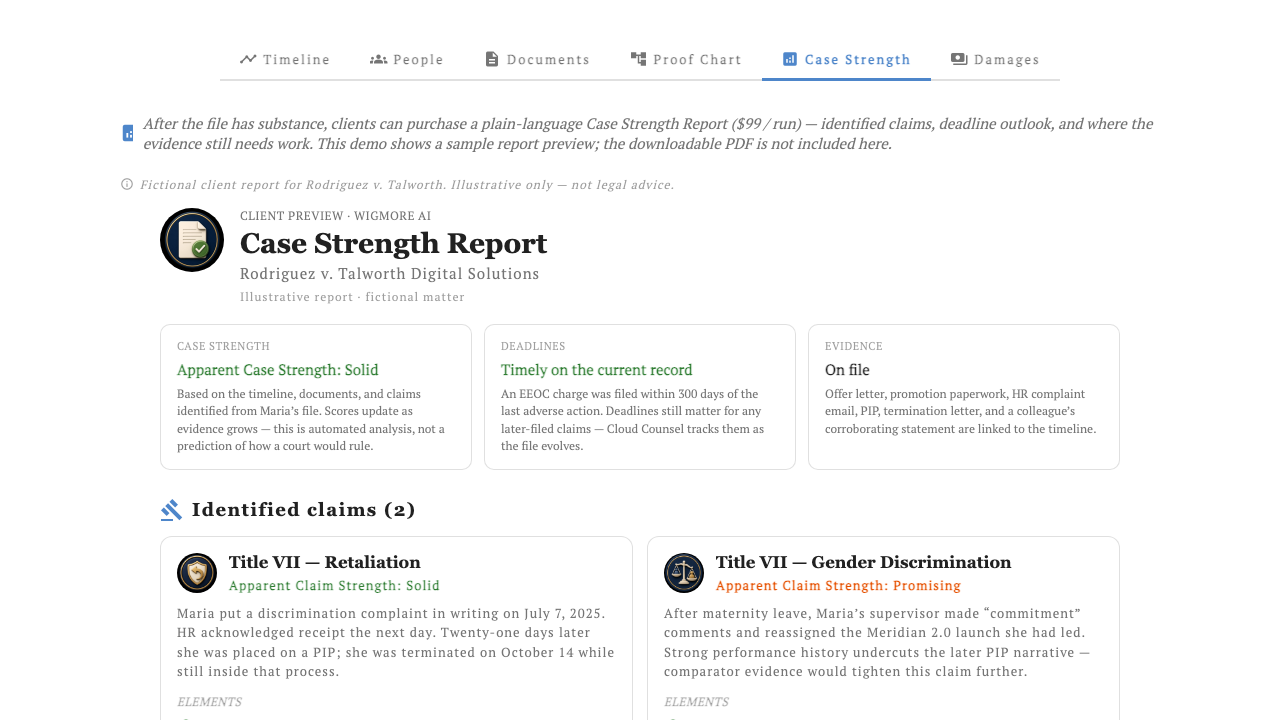Viewport: 1280px width, 720px height.
Task: Open the Evidence On file card
Action: pyautogui.click(x=964, y=397)
